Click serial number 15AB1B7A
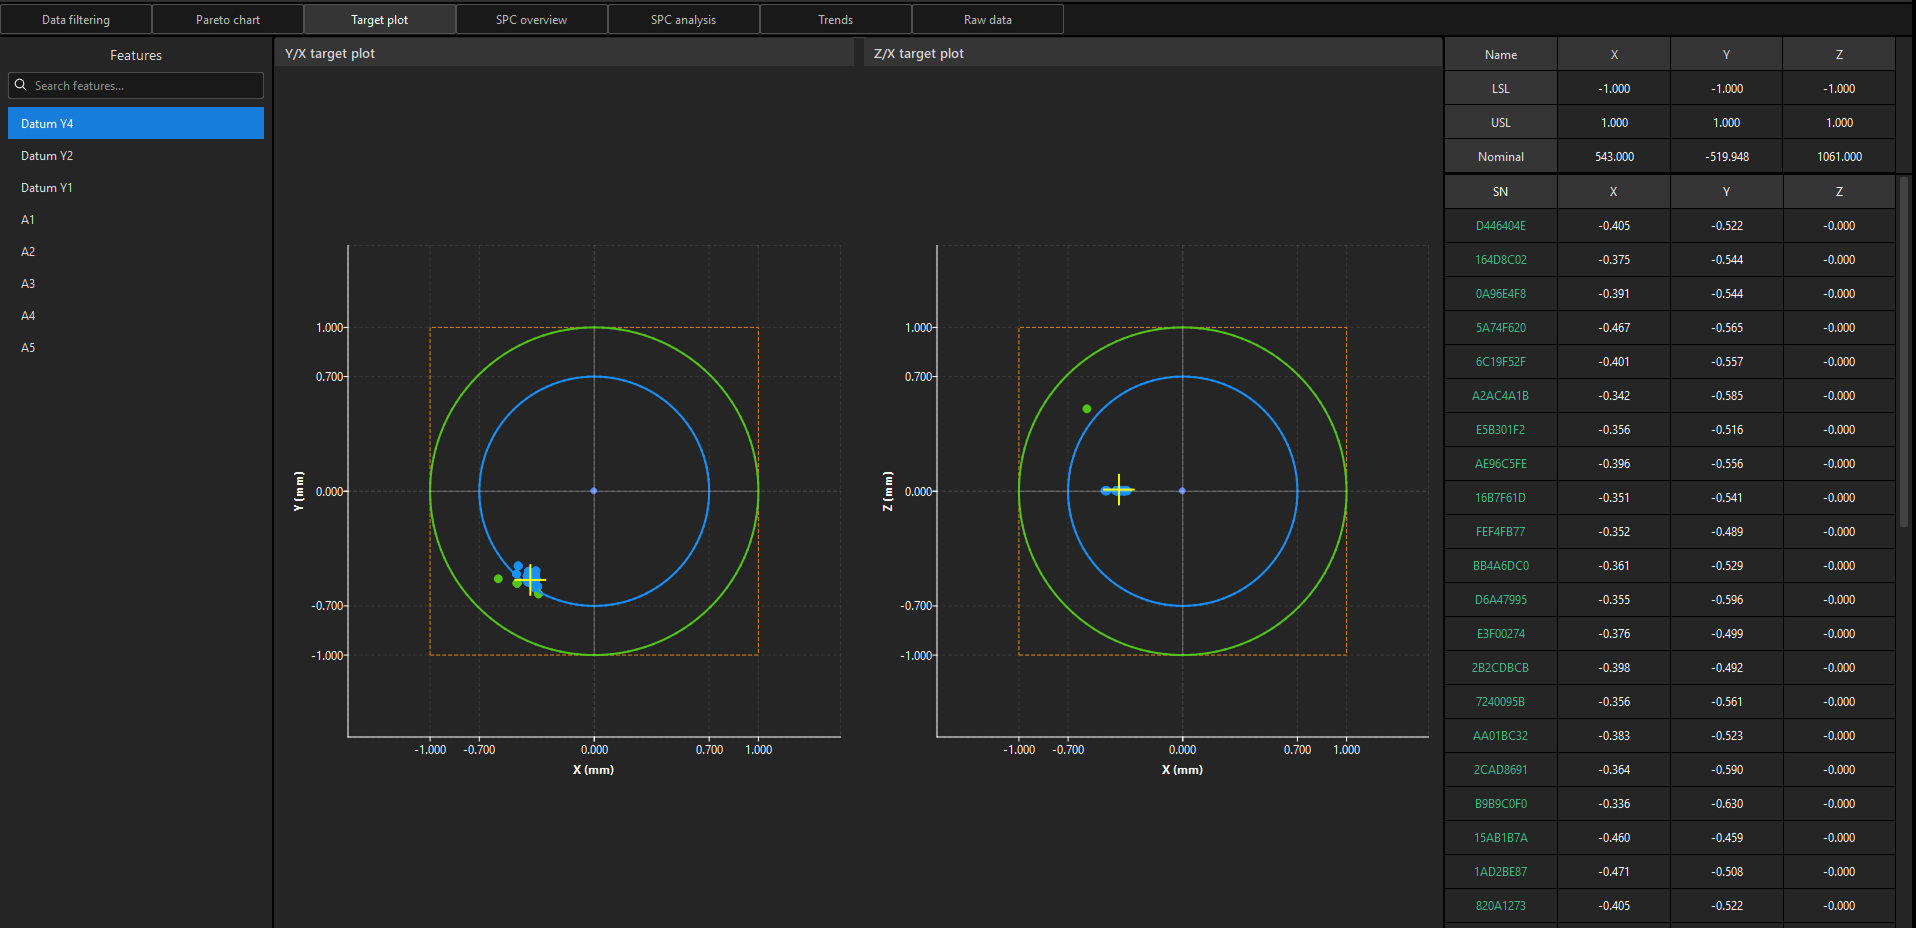Screen dimensions: 1916x928 tap(1501, 838)
